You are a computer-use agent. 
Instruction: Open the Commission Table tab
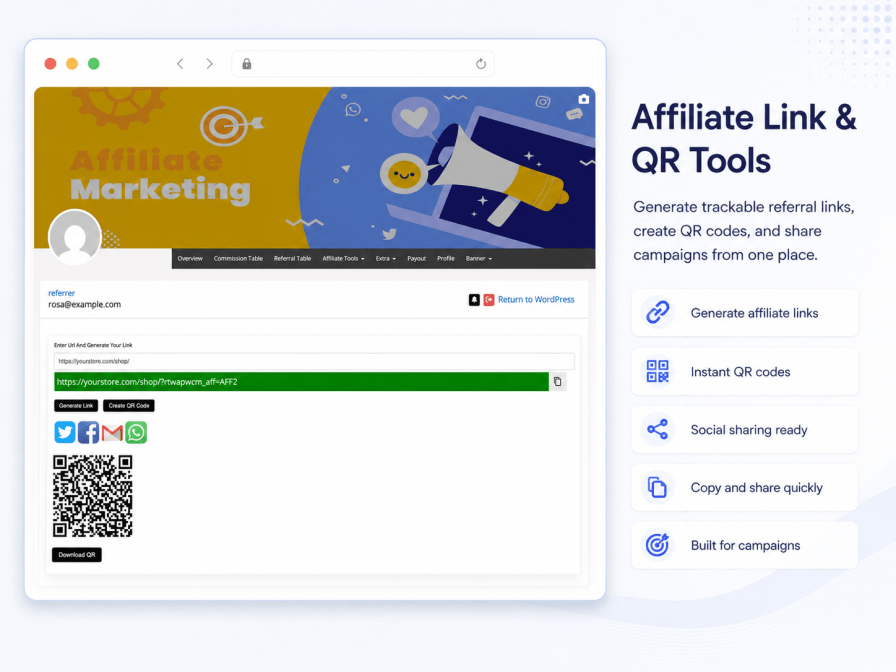238,258
